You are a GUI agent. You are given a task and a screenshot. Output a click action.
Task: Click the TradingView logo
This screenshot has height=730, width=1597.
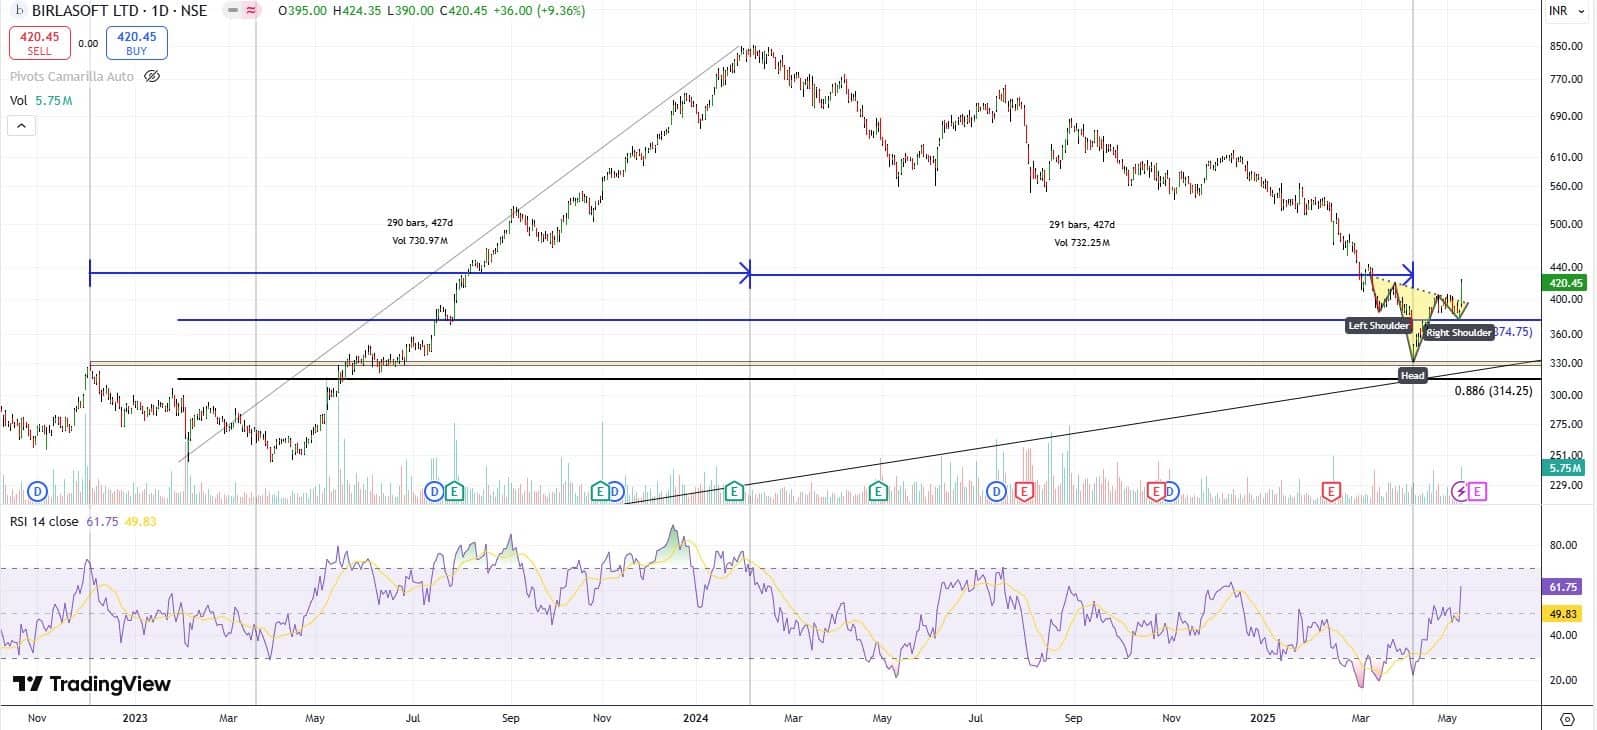click(x=92, y=684)
